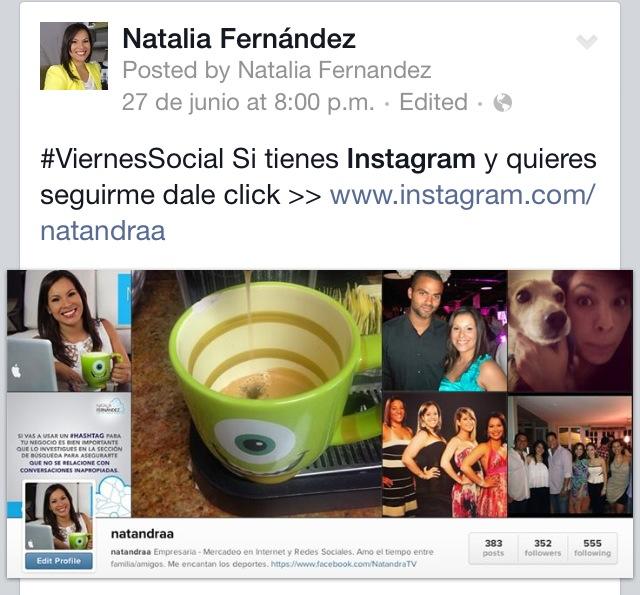Open the woman with laptop photo
This screenshot has height=595, width=640.
click(x=69, y=331)
